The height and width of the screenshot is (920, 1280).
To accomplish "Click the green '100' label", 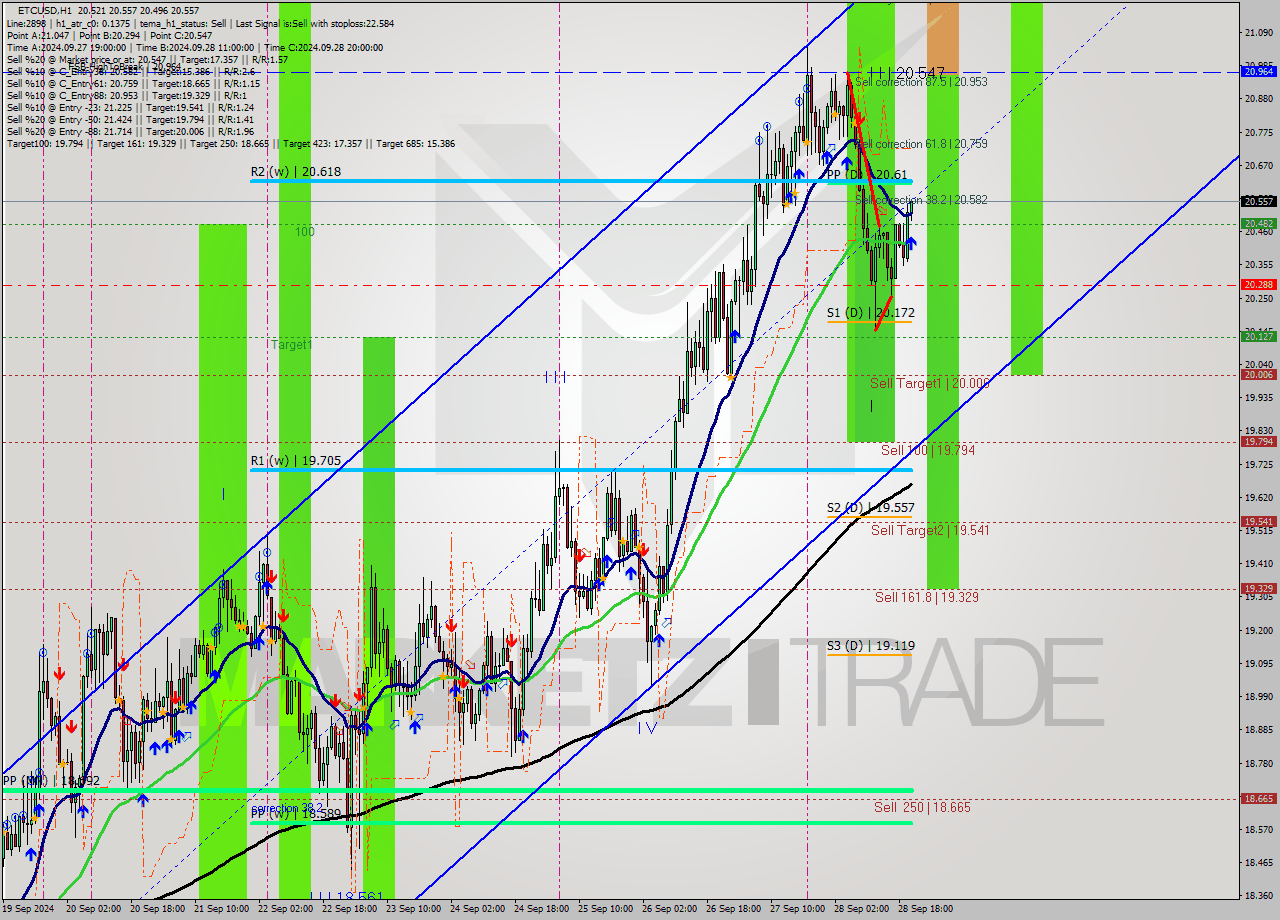I will [305, 232].
